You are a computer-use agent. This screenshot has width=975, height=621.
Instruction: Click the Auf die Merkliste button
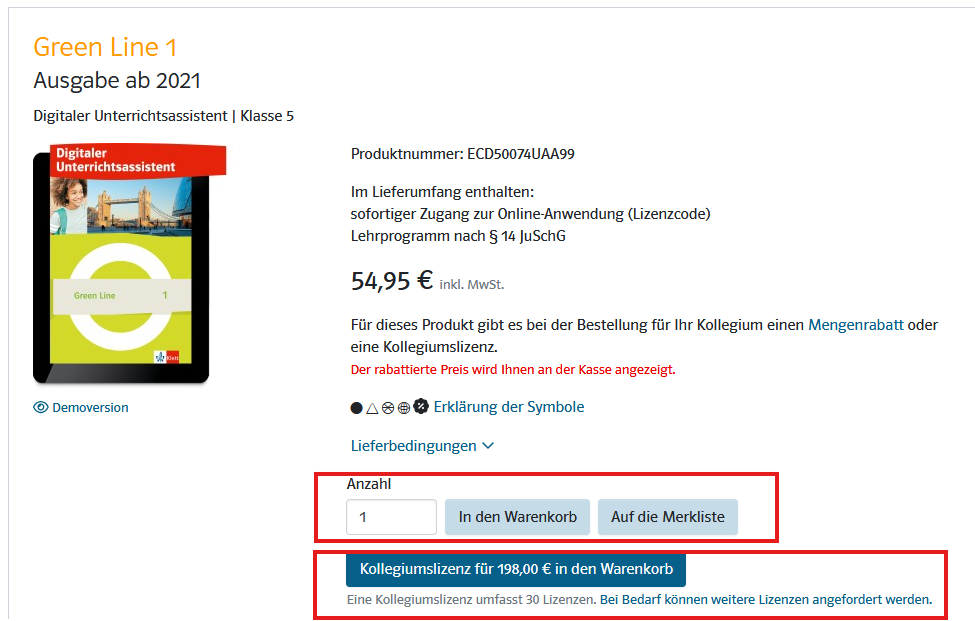click(668, 517)
